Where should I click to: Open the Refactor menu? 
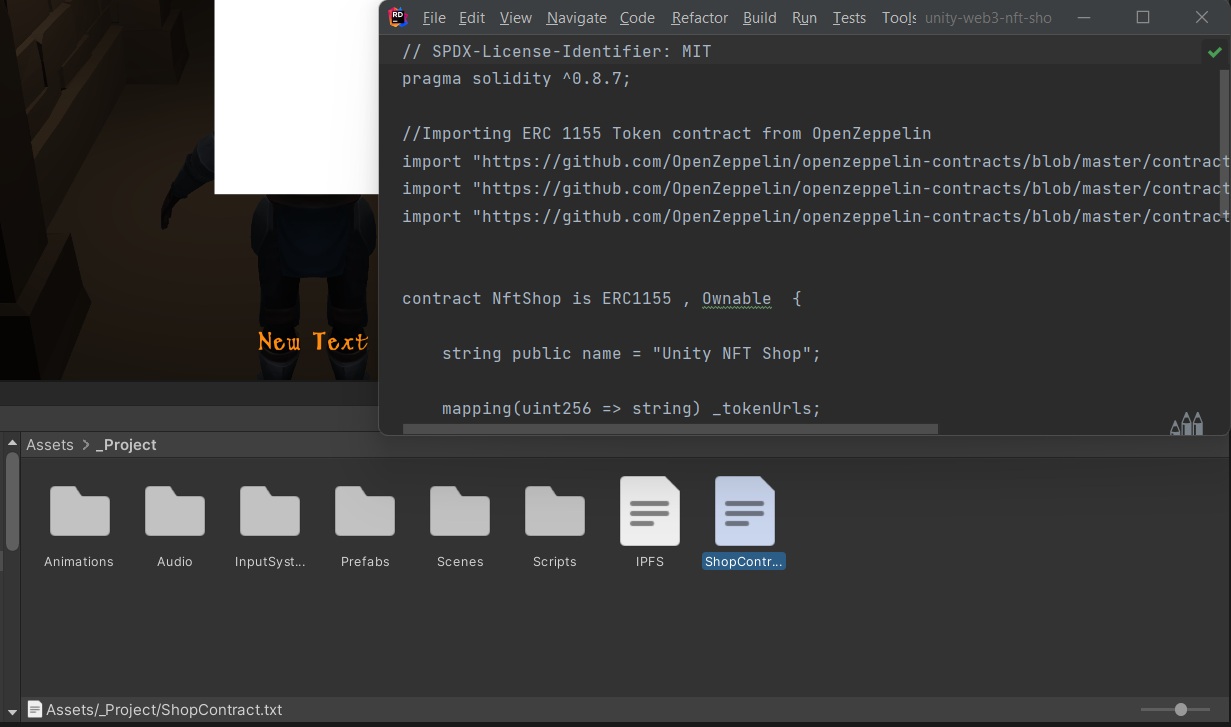(x=700, y=18)
